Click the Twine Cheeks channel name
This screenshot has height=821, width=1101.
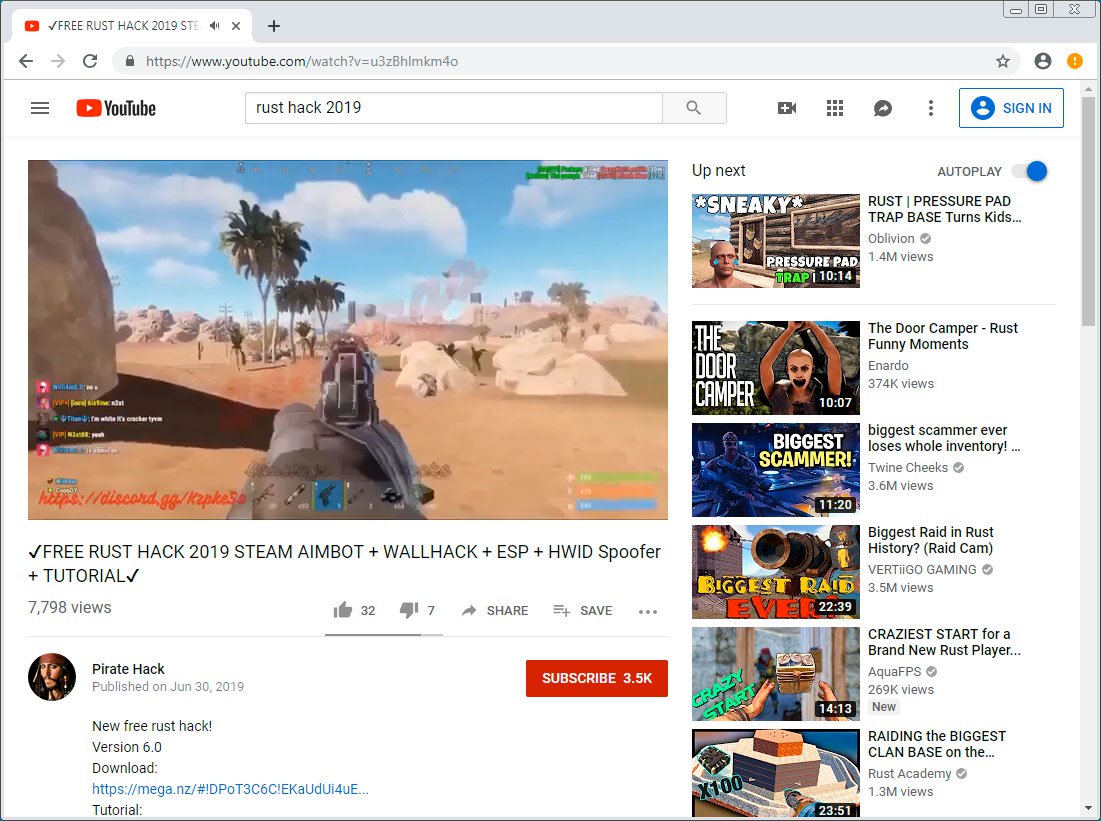click(x=908, y=468)
